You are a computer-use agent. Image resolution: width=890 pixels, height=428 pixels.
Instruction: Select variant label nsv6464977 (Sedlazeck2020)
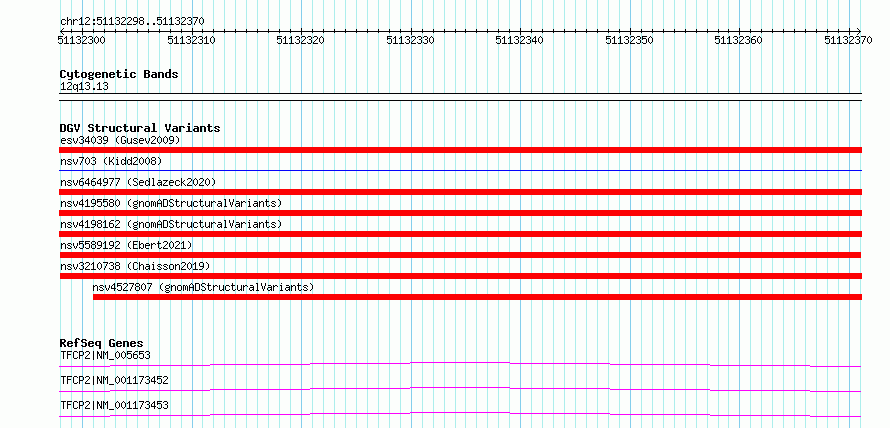pos(138,182)
